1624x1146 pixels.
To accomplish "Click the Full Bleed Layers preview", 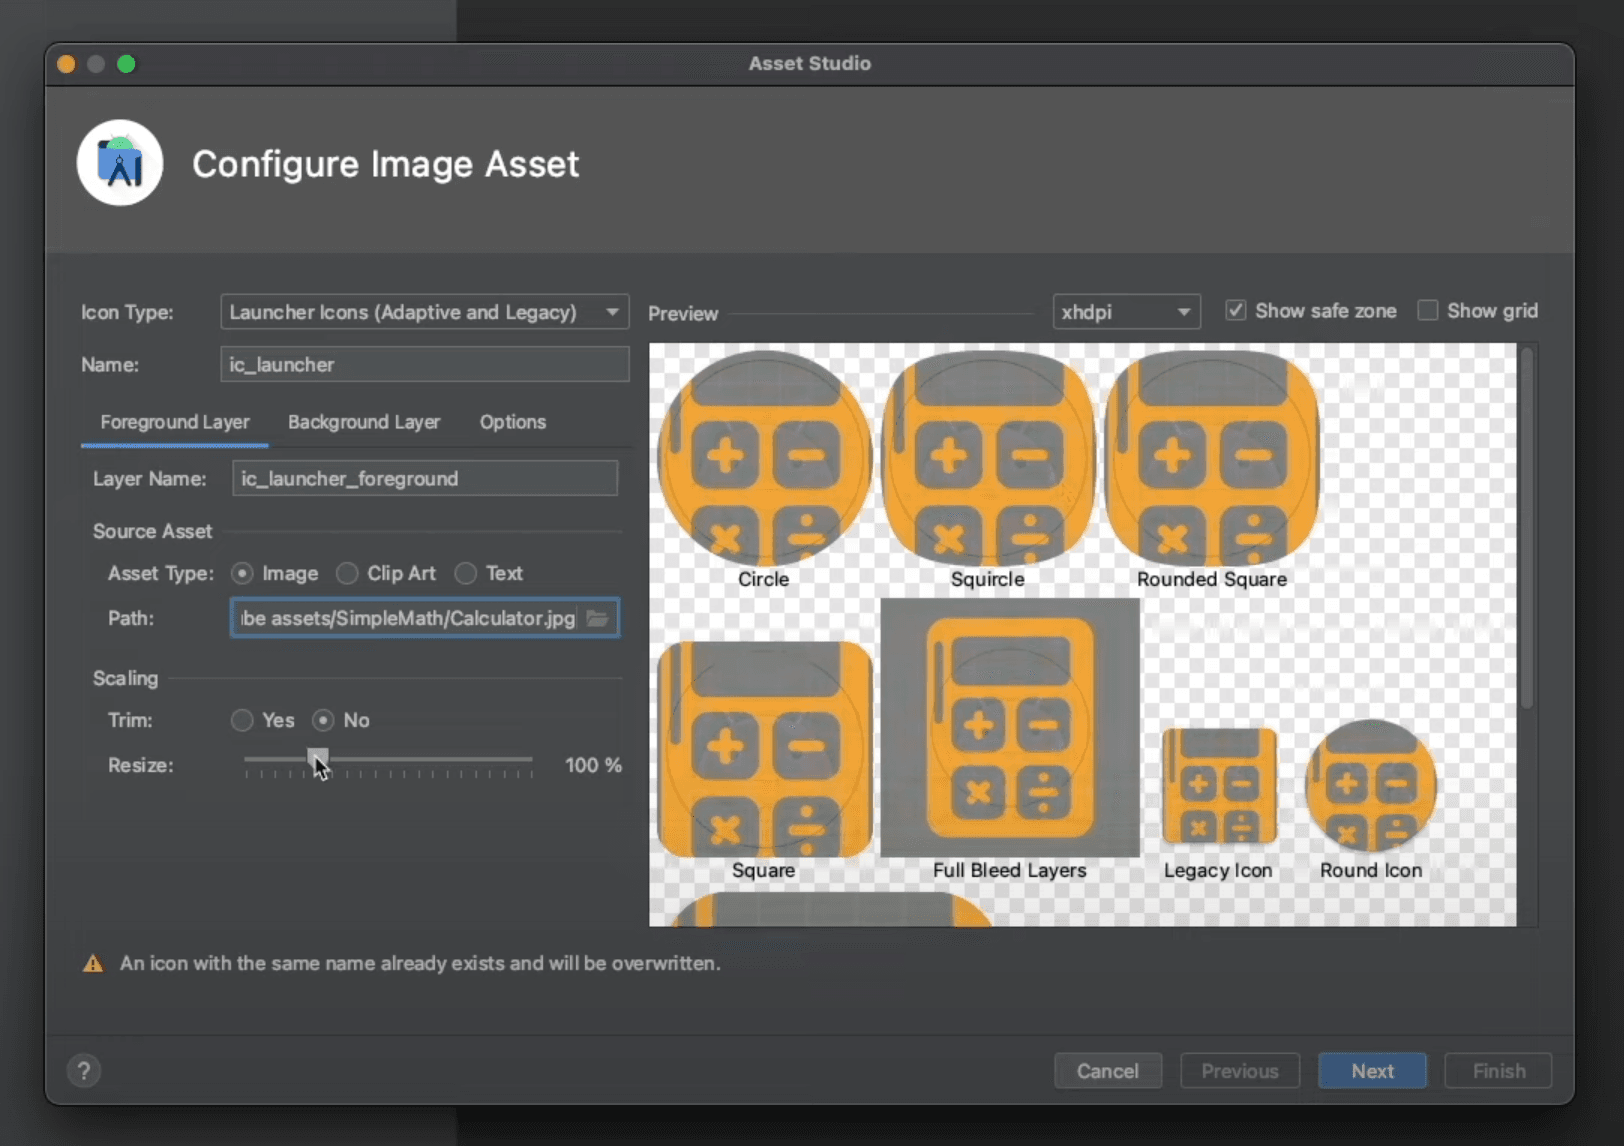I will pyautogui.click(x=1008, y=730).
